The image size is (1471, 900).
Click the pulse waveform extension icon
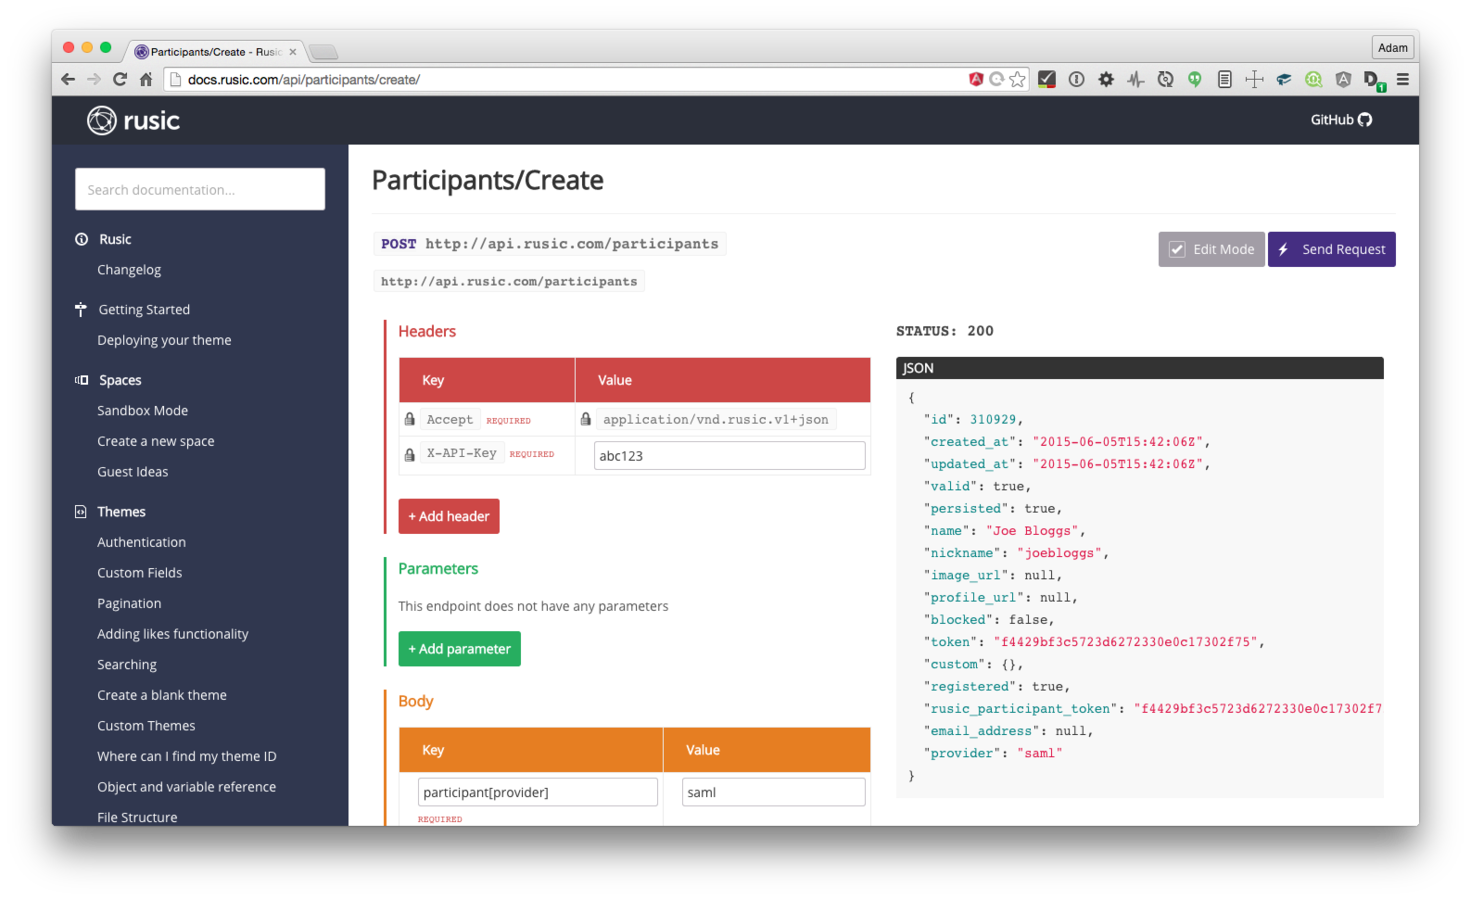coord(1136,79)
